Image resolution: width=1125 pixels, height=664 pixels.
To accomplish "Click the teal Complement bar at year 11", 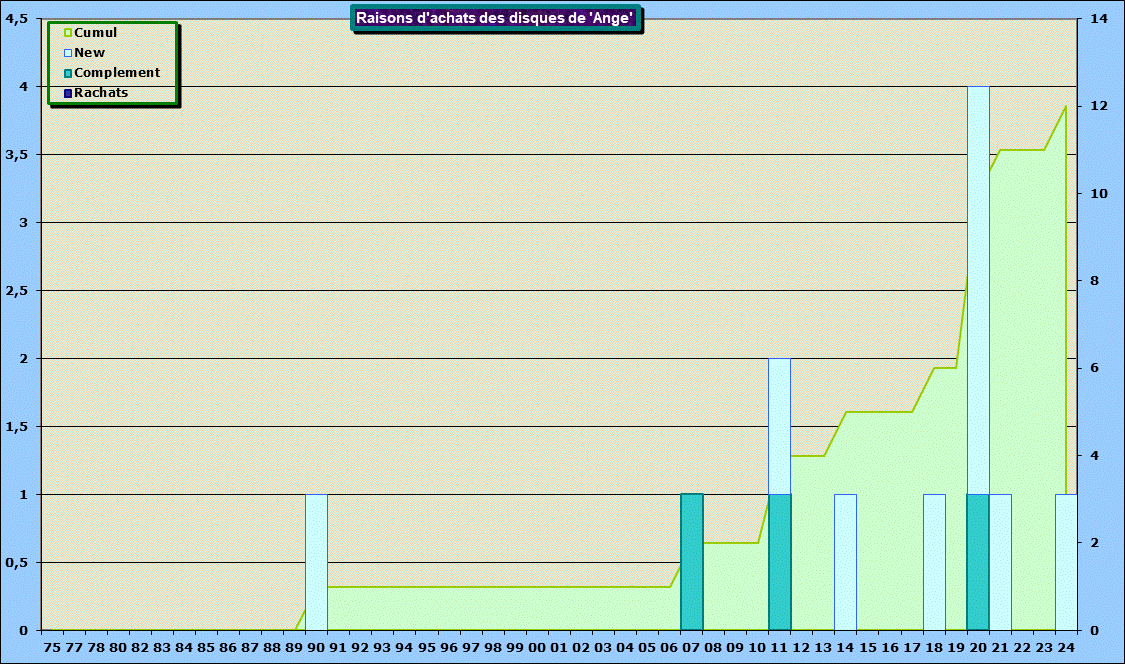I will point(780,562).
